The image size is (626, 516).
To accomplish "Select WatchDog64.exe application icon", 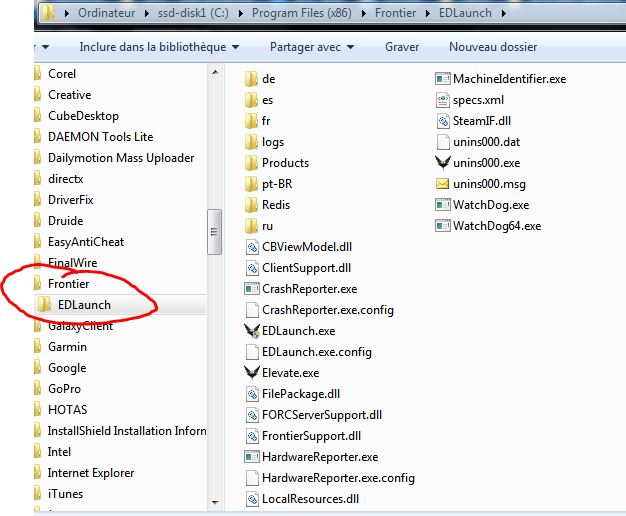I will [x=443, y=226].
